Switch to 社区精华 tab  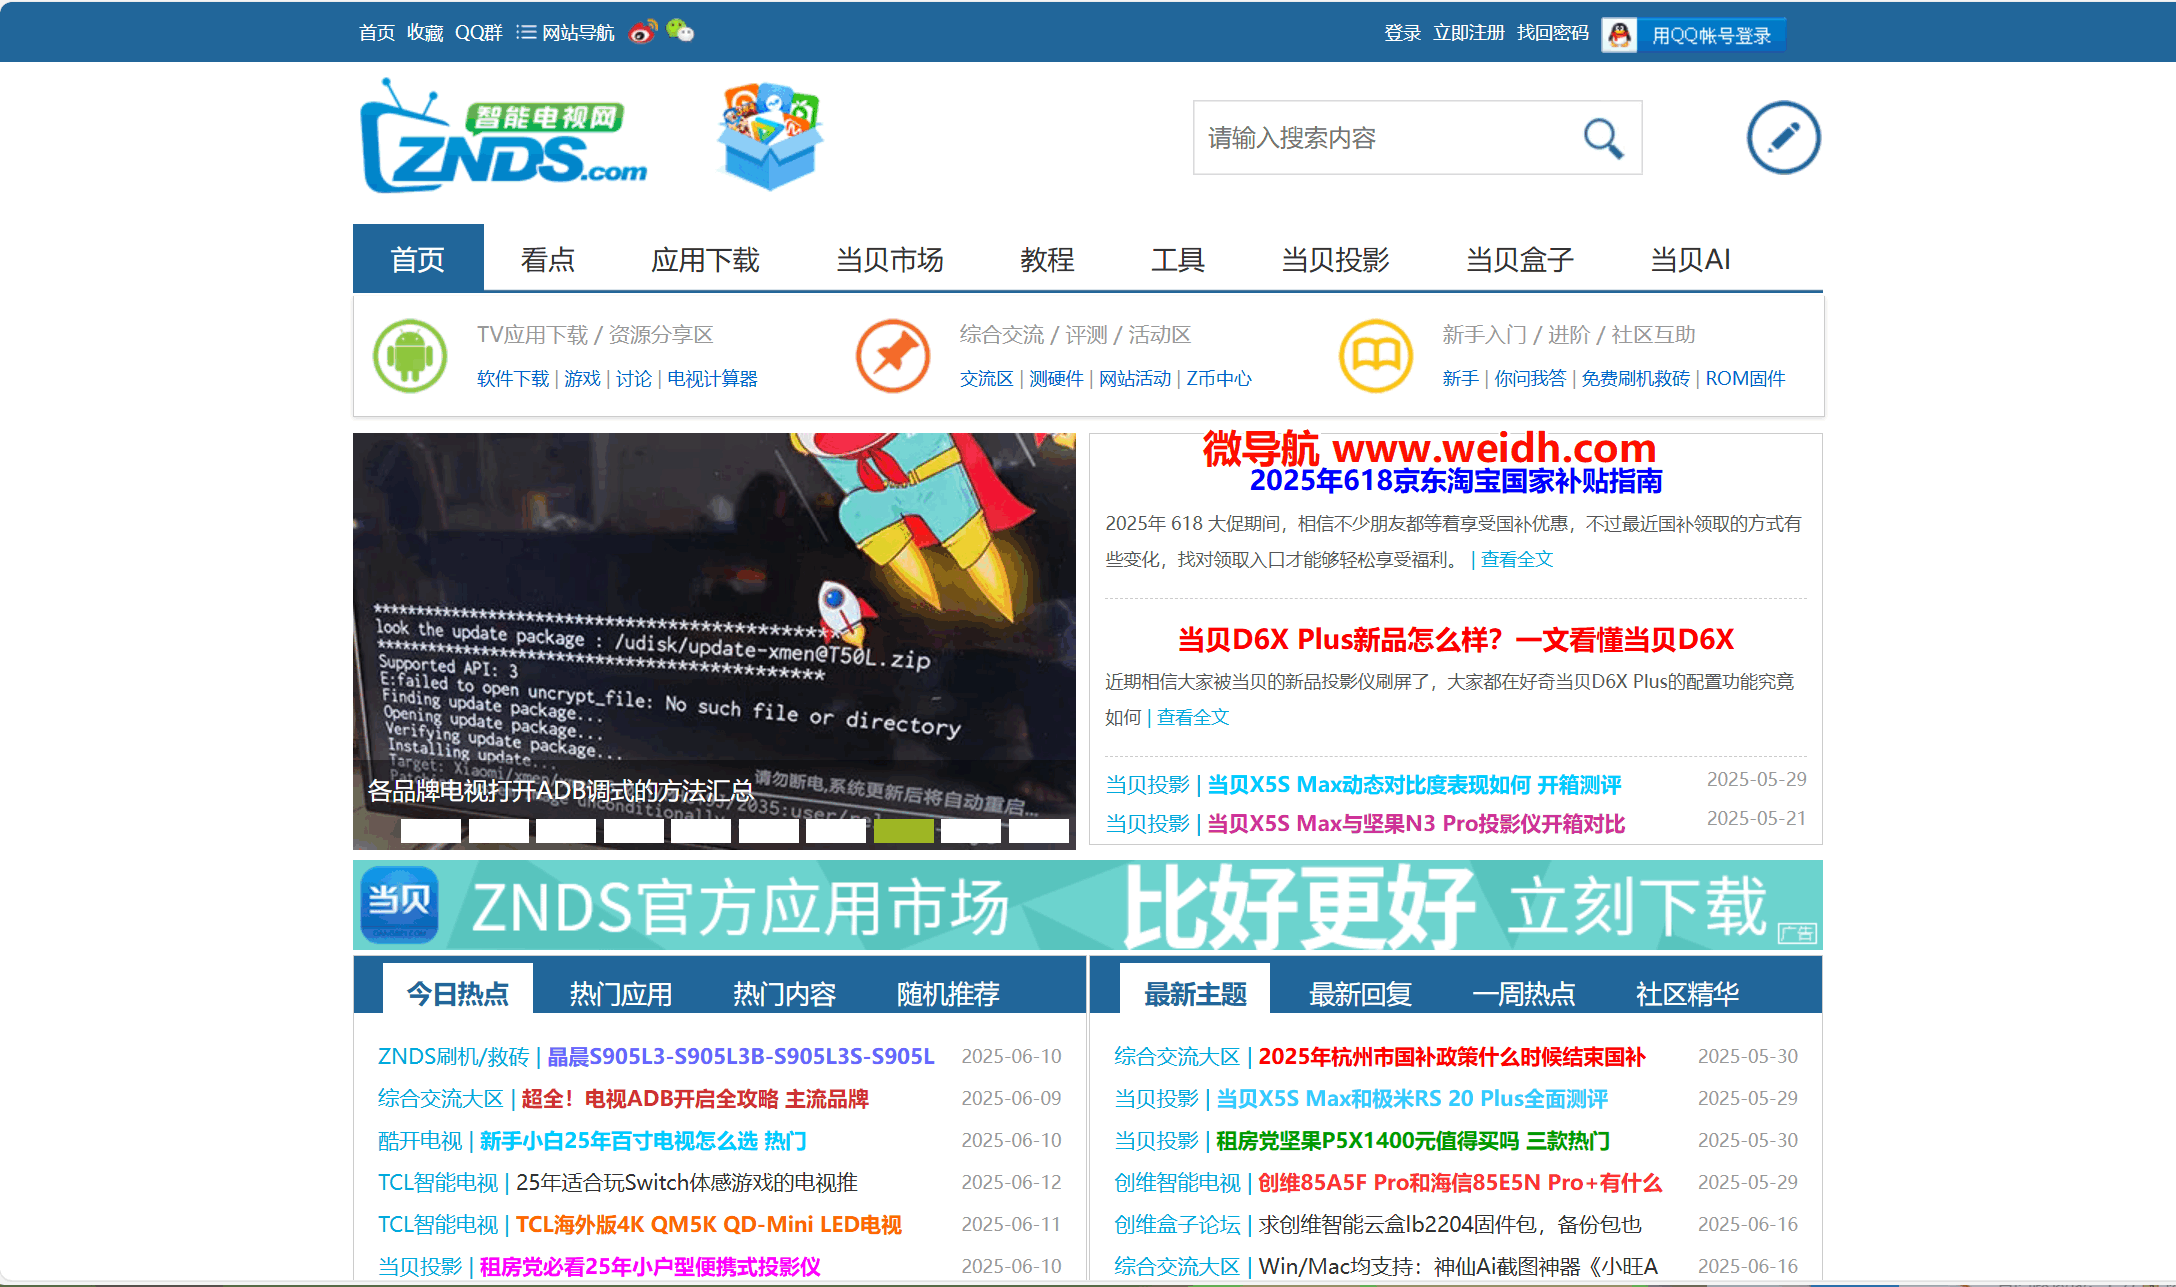pos(1687,993)
